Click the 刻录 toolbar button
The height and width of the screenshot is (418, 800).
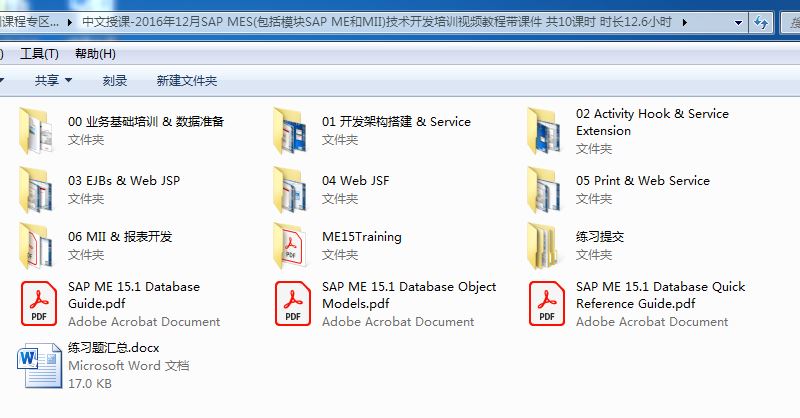(115, 80)
